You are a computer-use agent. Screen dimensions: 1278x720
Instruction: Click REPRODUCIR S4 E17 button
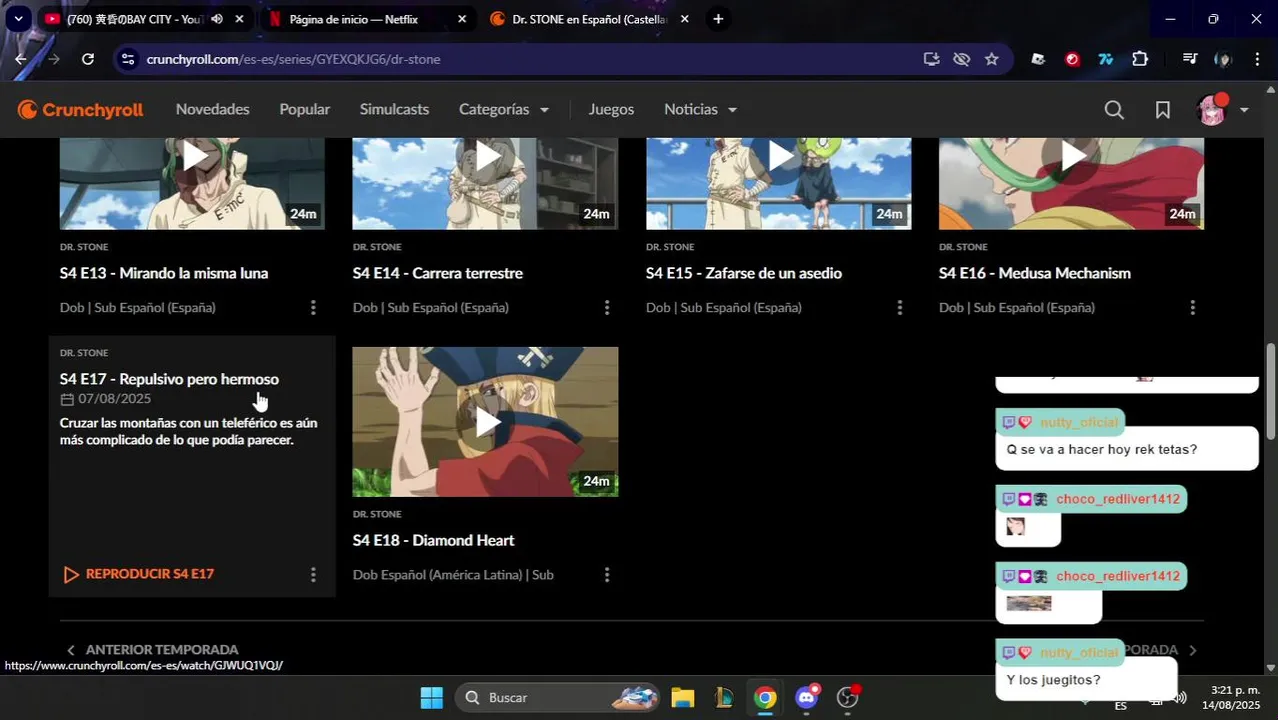pos(139,575)
